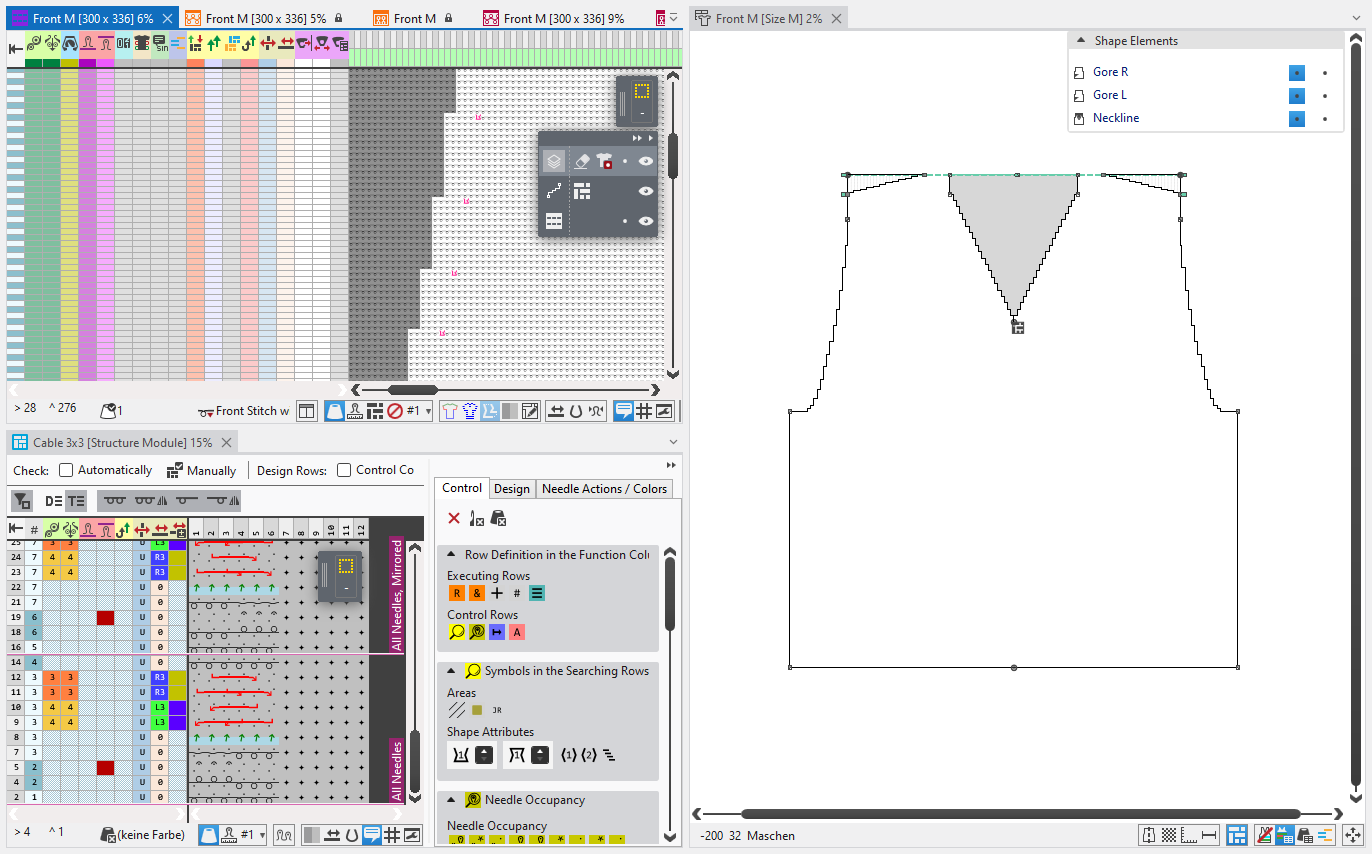Toggle eye visibility of top layer row
Image resolution: width=1372 pixels, height=854 pixels.
[646, 161]
